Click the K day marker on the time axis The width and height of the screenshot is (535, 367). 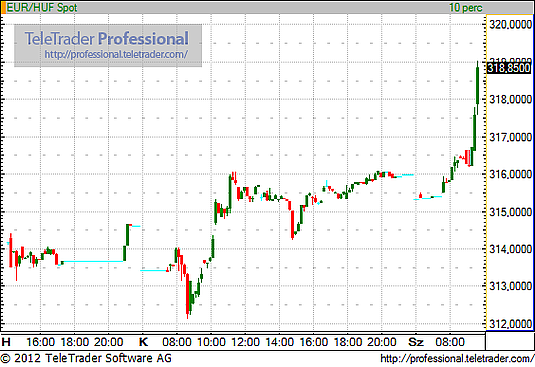(143, 342)
